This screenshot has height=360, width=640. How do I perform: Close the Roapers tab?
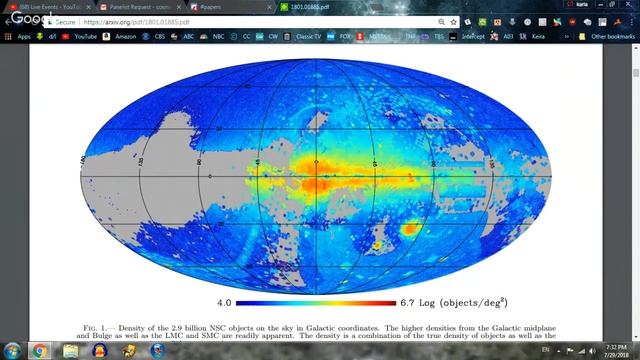pos(269,7)
